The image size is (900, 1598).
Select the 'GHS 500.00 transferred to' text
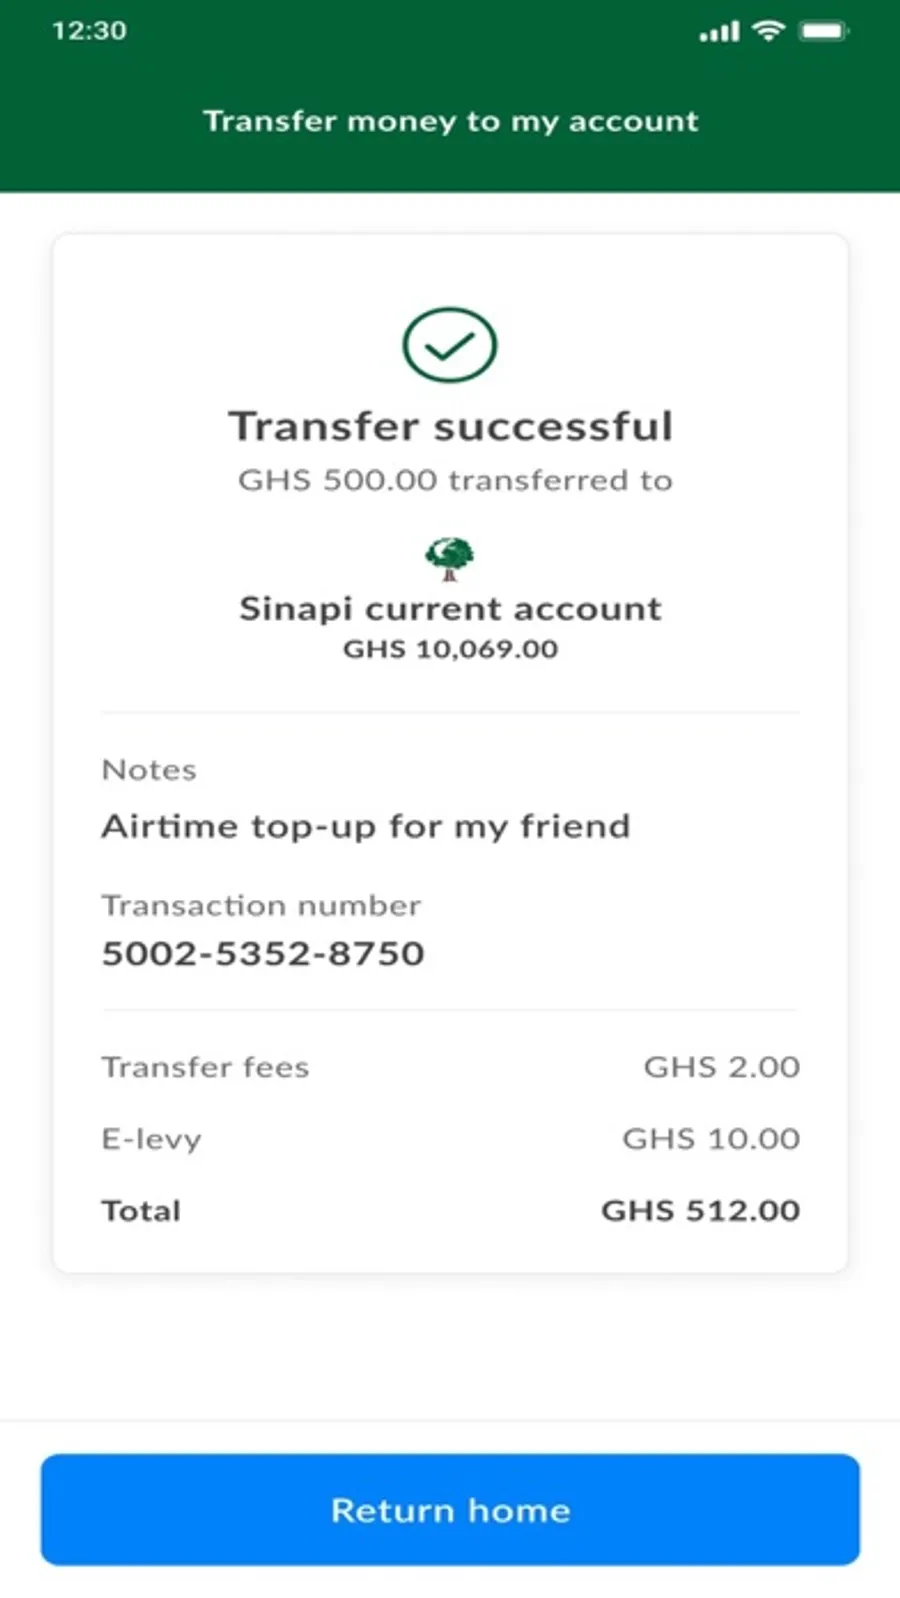(455, 480)
